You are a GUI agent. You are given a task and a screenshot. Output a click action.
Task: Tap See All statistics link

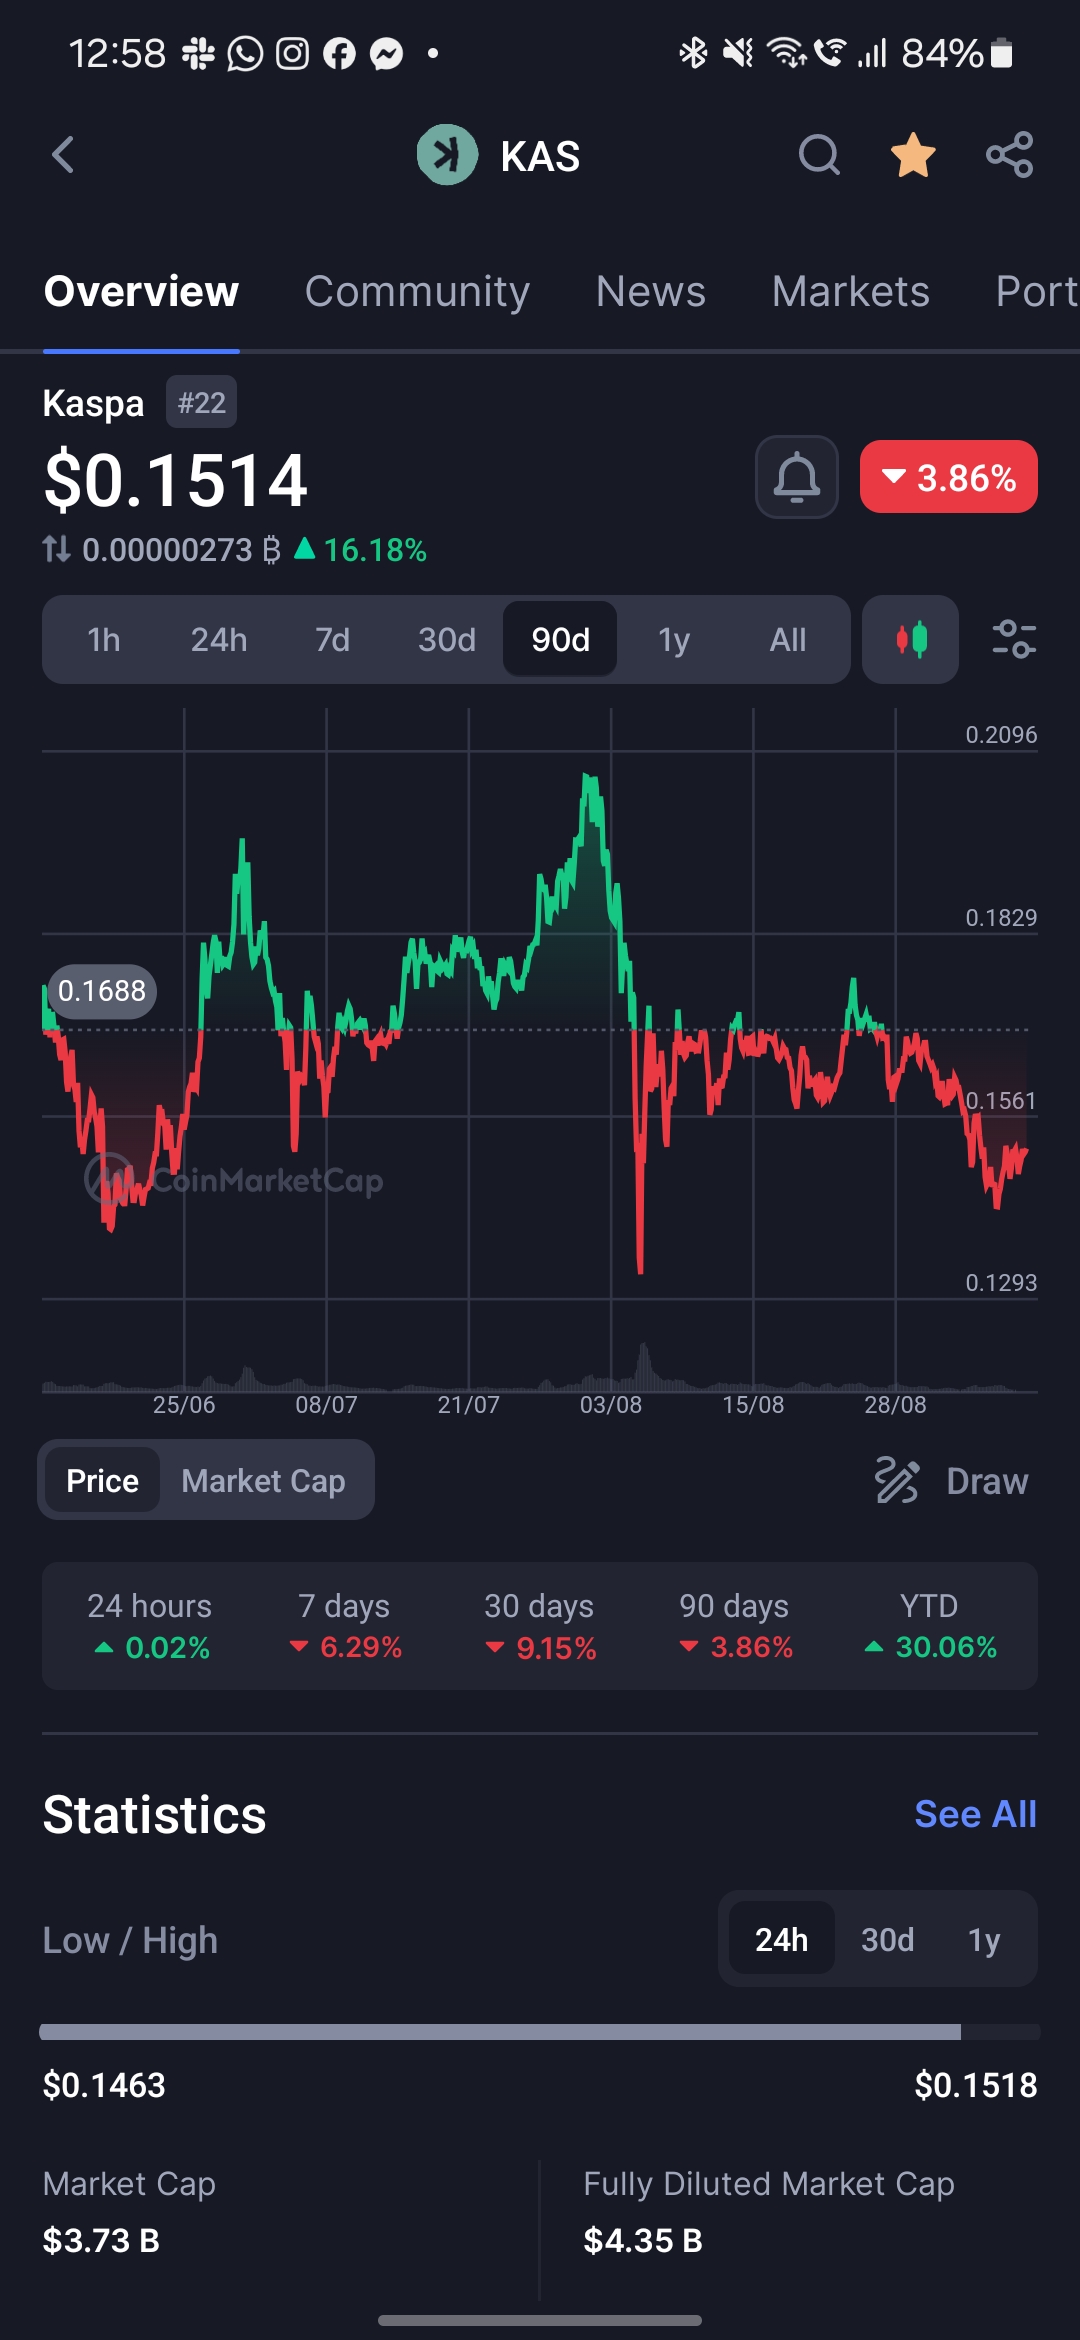(x=975, y=1814)
